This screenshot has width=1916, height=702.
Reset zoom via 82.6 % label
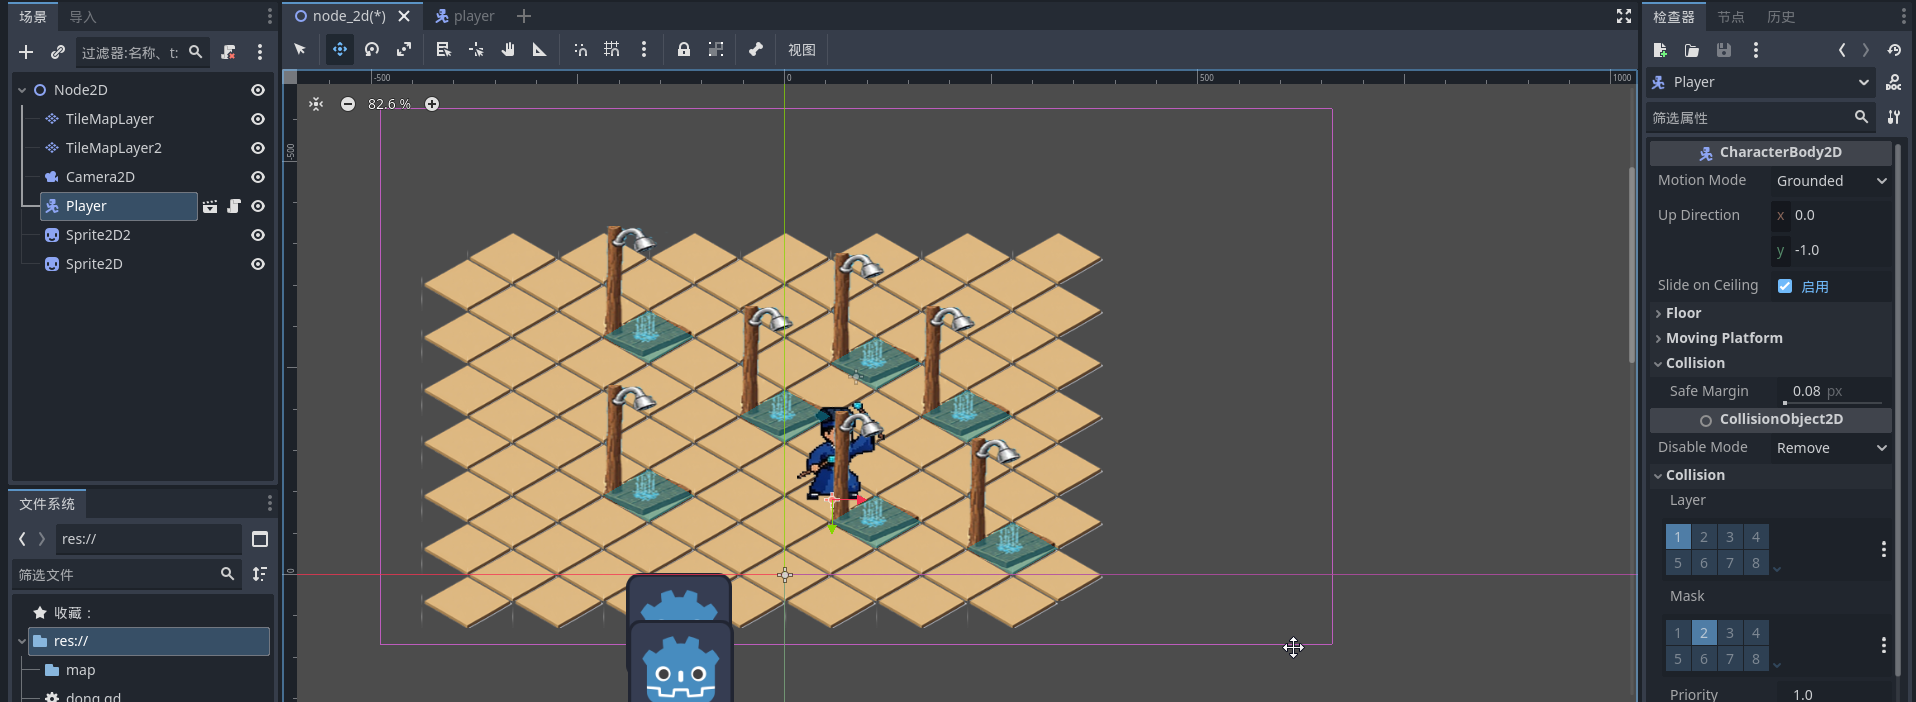(390, 104)
